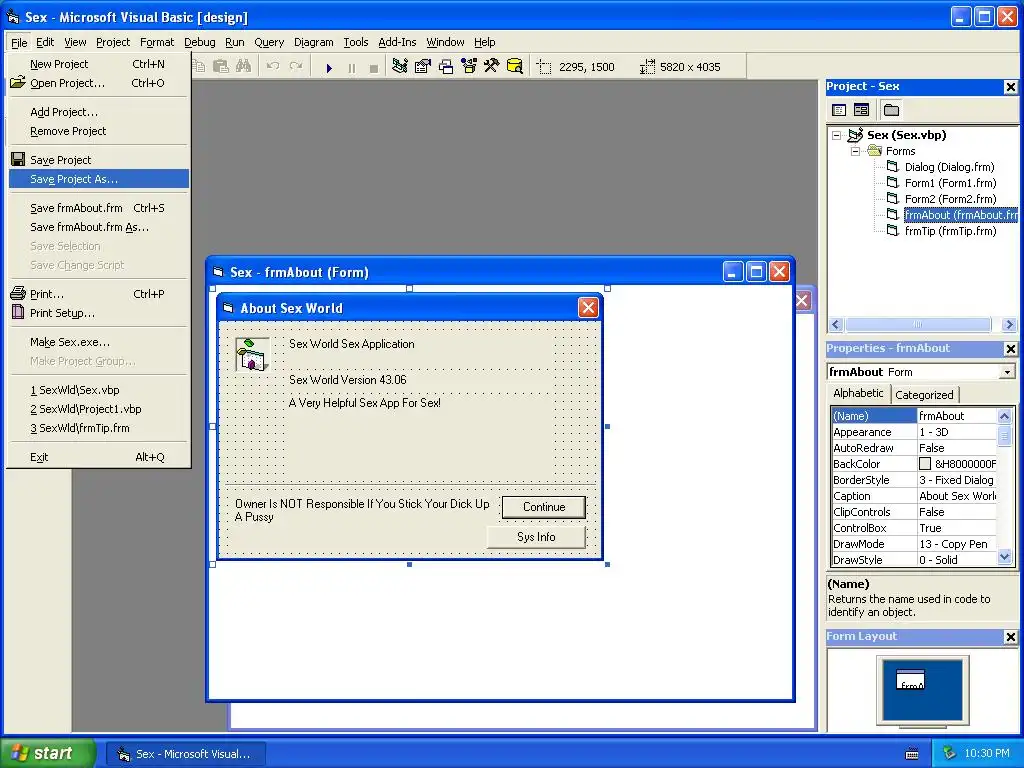Choose Remove Project from the File menu
Screen dimensions: 1024x768
[x=99, y=131]
